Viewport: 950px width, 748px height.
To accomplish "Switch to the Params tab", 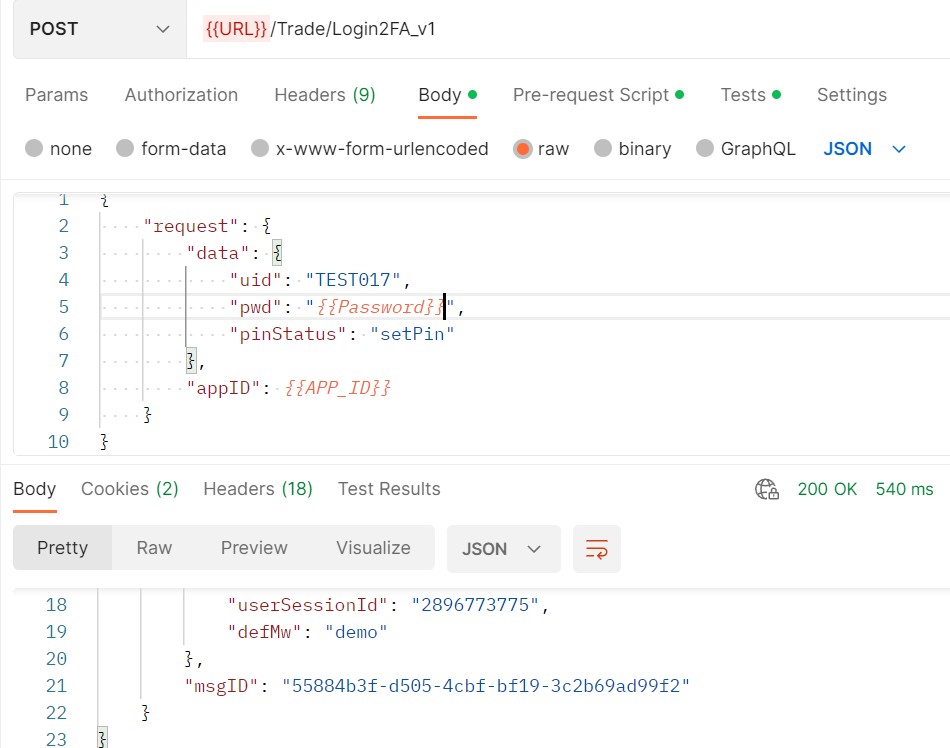I will pyautogui.click(x=56, y=95).
